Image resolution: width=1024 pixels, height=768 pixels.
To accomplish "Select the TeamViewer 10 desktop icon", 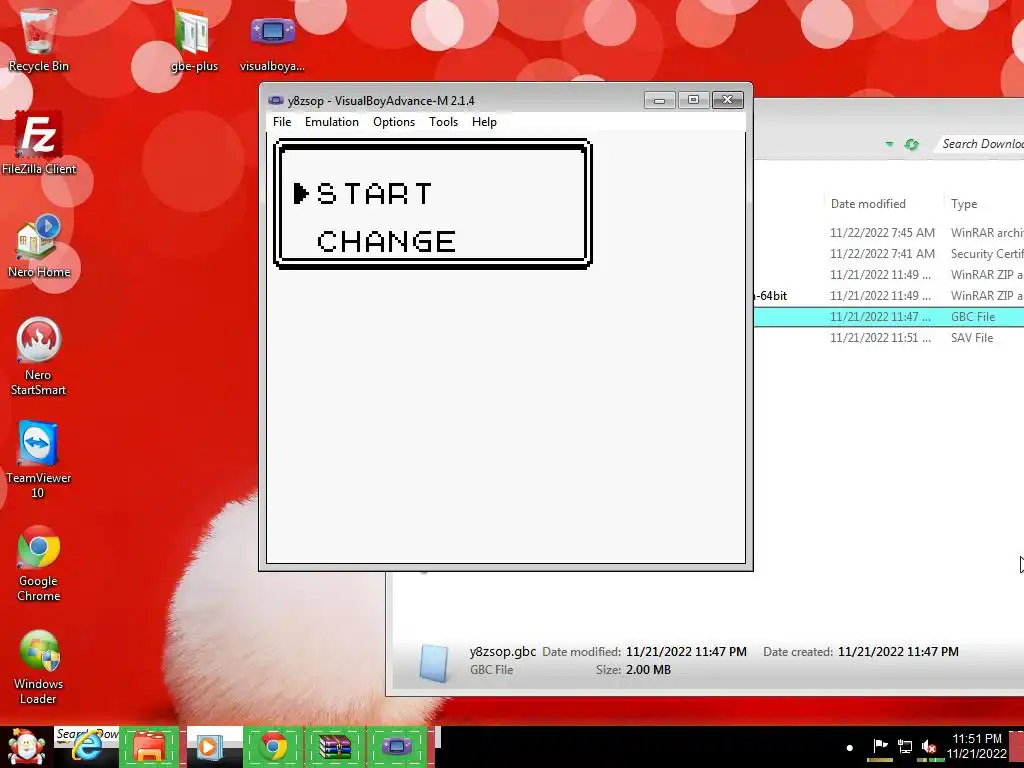I will [39, 460].
